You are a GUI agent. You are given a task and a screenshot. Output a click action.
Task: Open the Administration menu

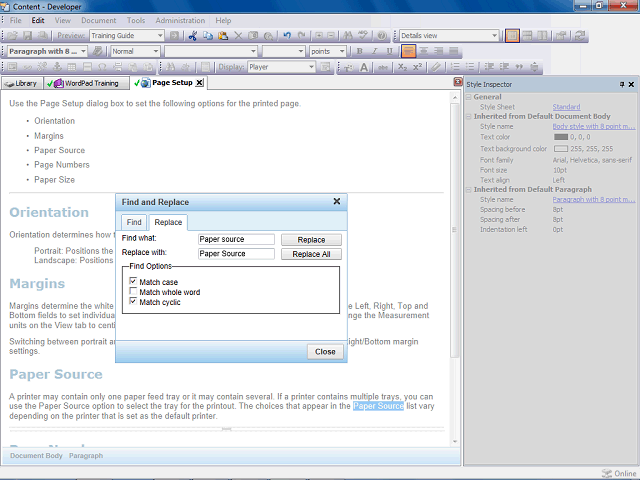tap(180, 20)
